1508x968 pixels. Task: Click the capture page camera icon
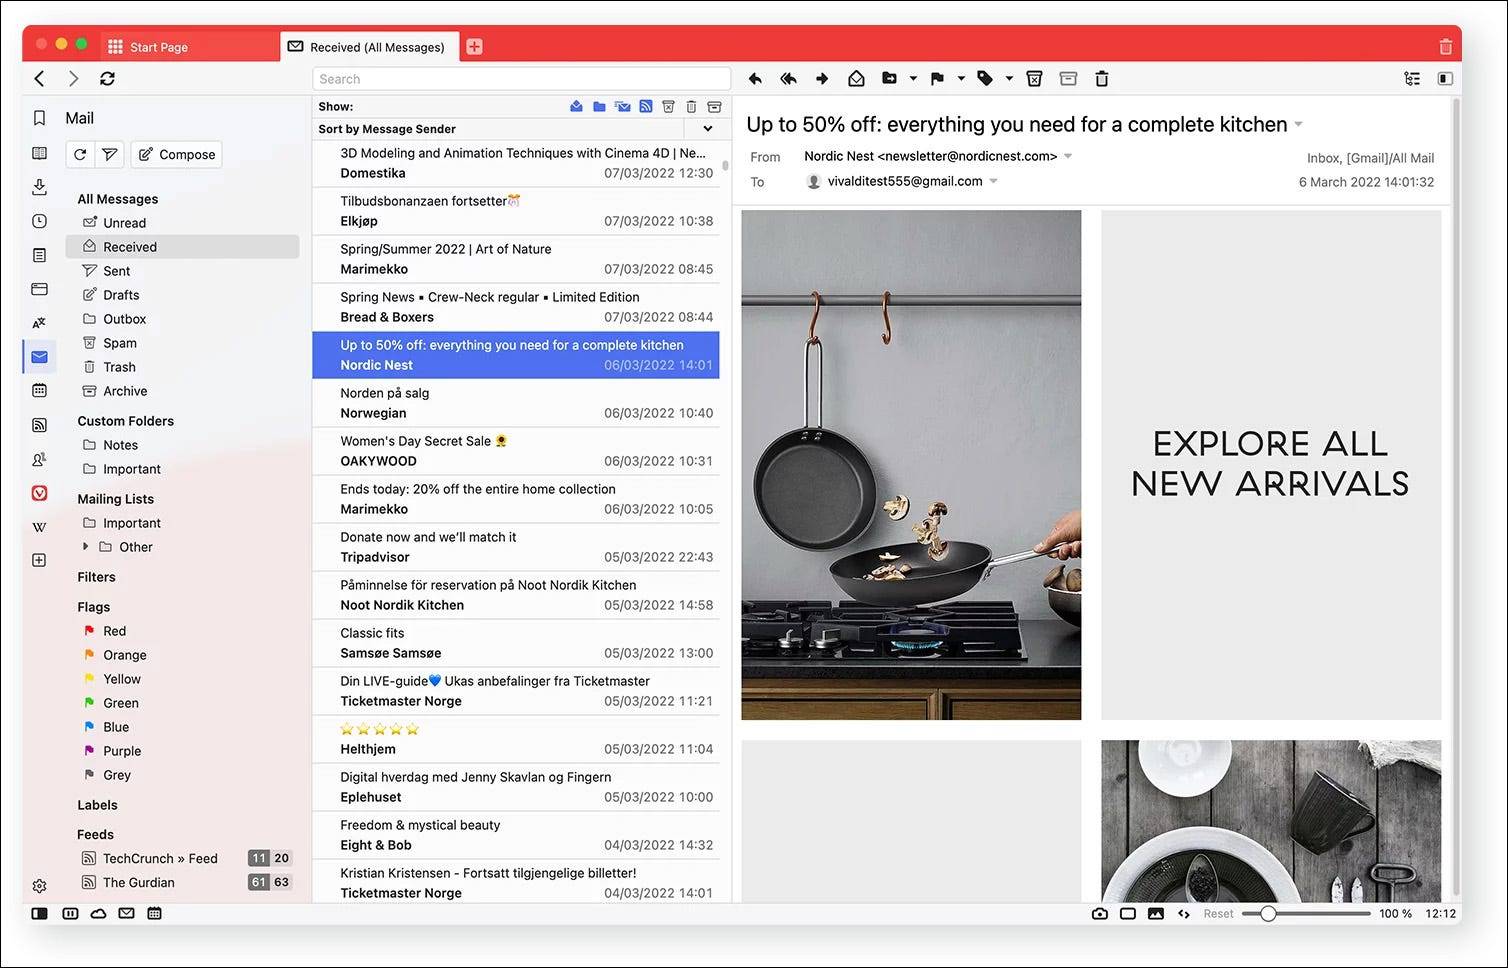click(x=1100, y=913)
